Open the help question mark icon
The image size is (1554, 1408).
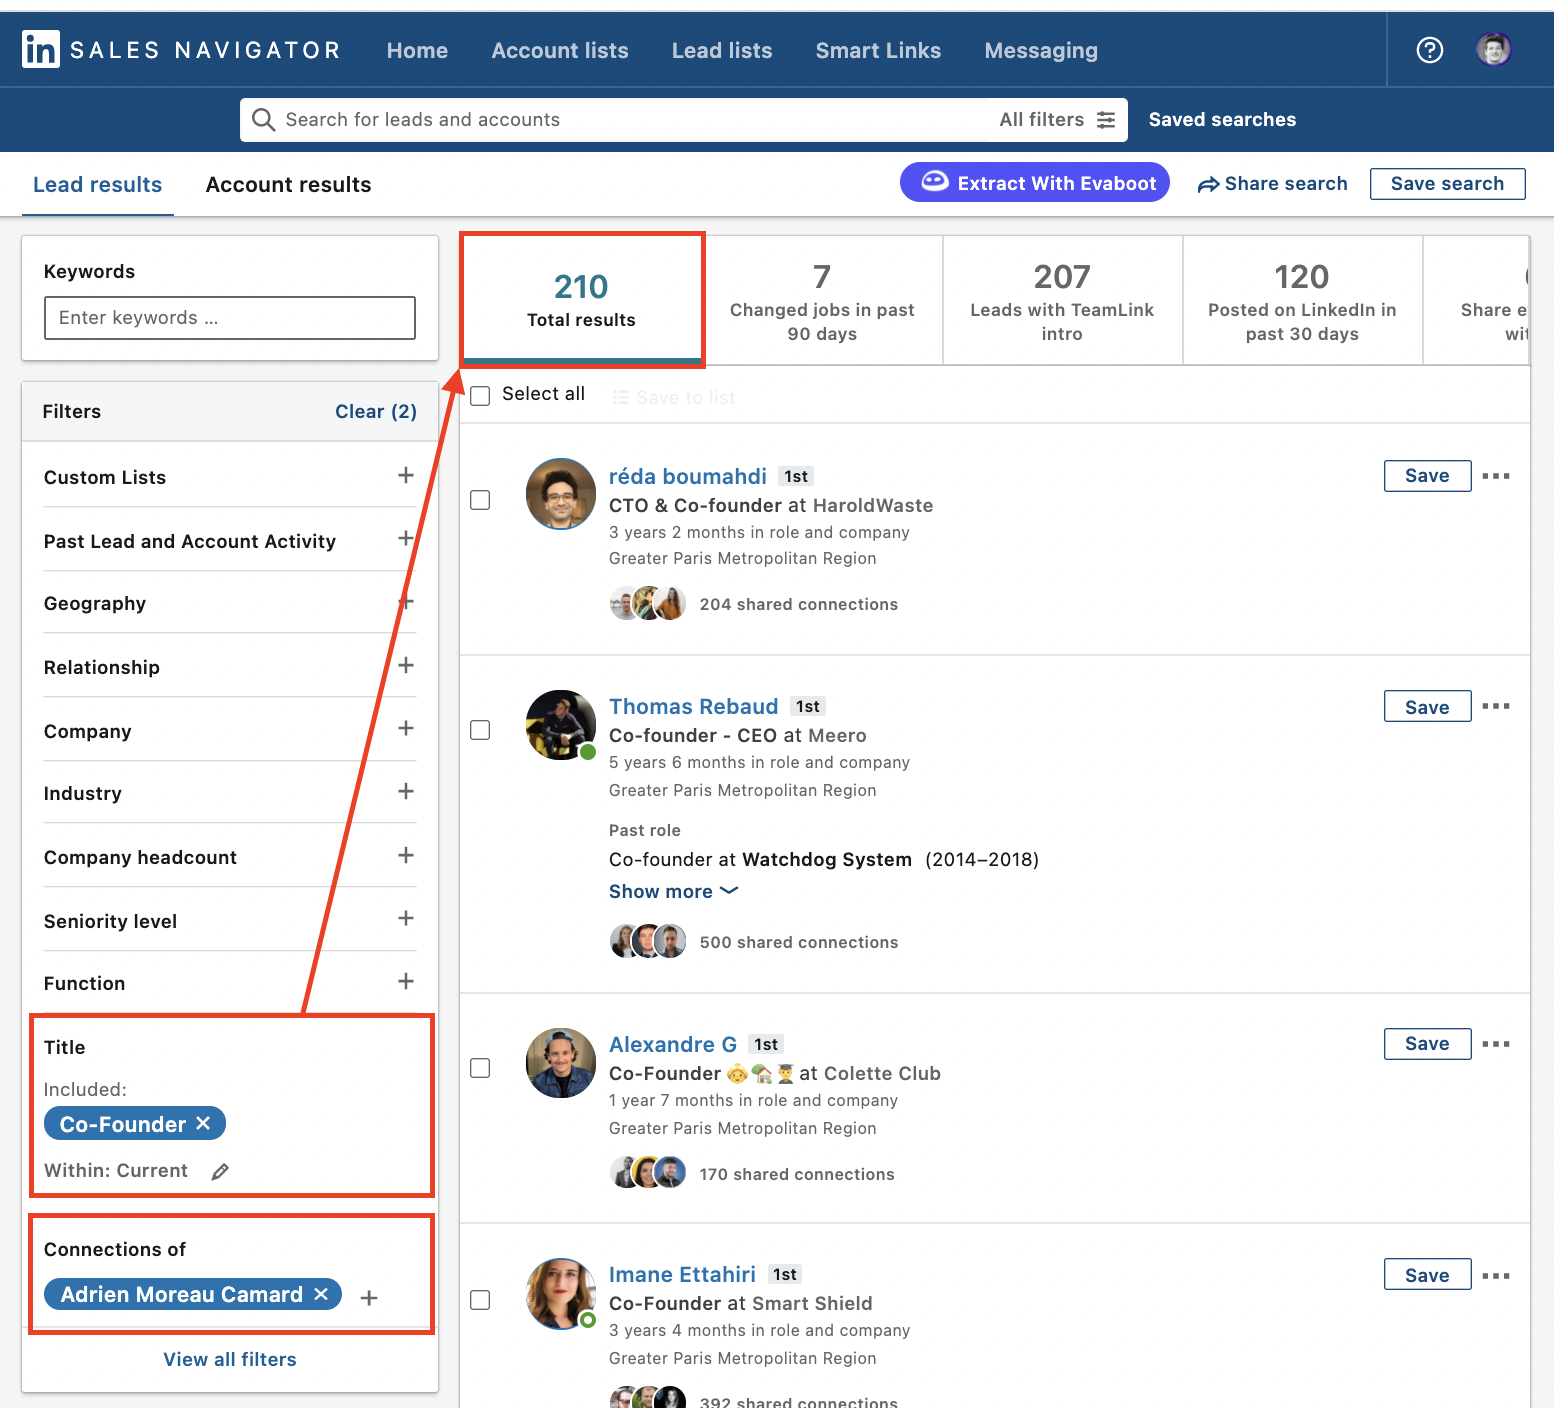(x=1430, y=50)
